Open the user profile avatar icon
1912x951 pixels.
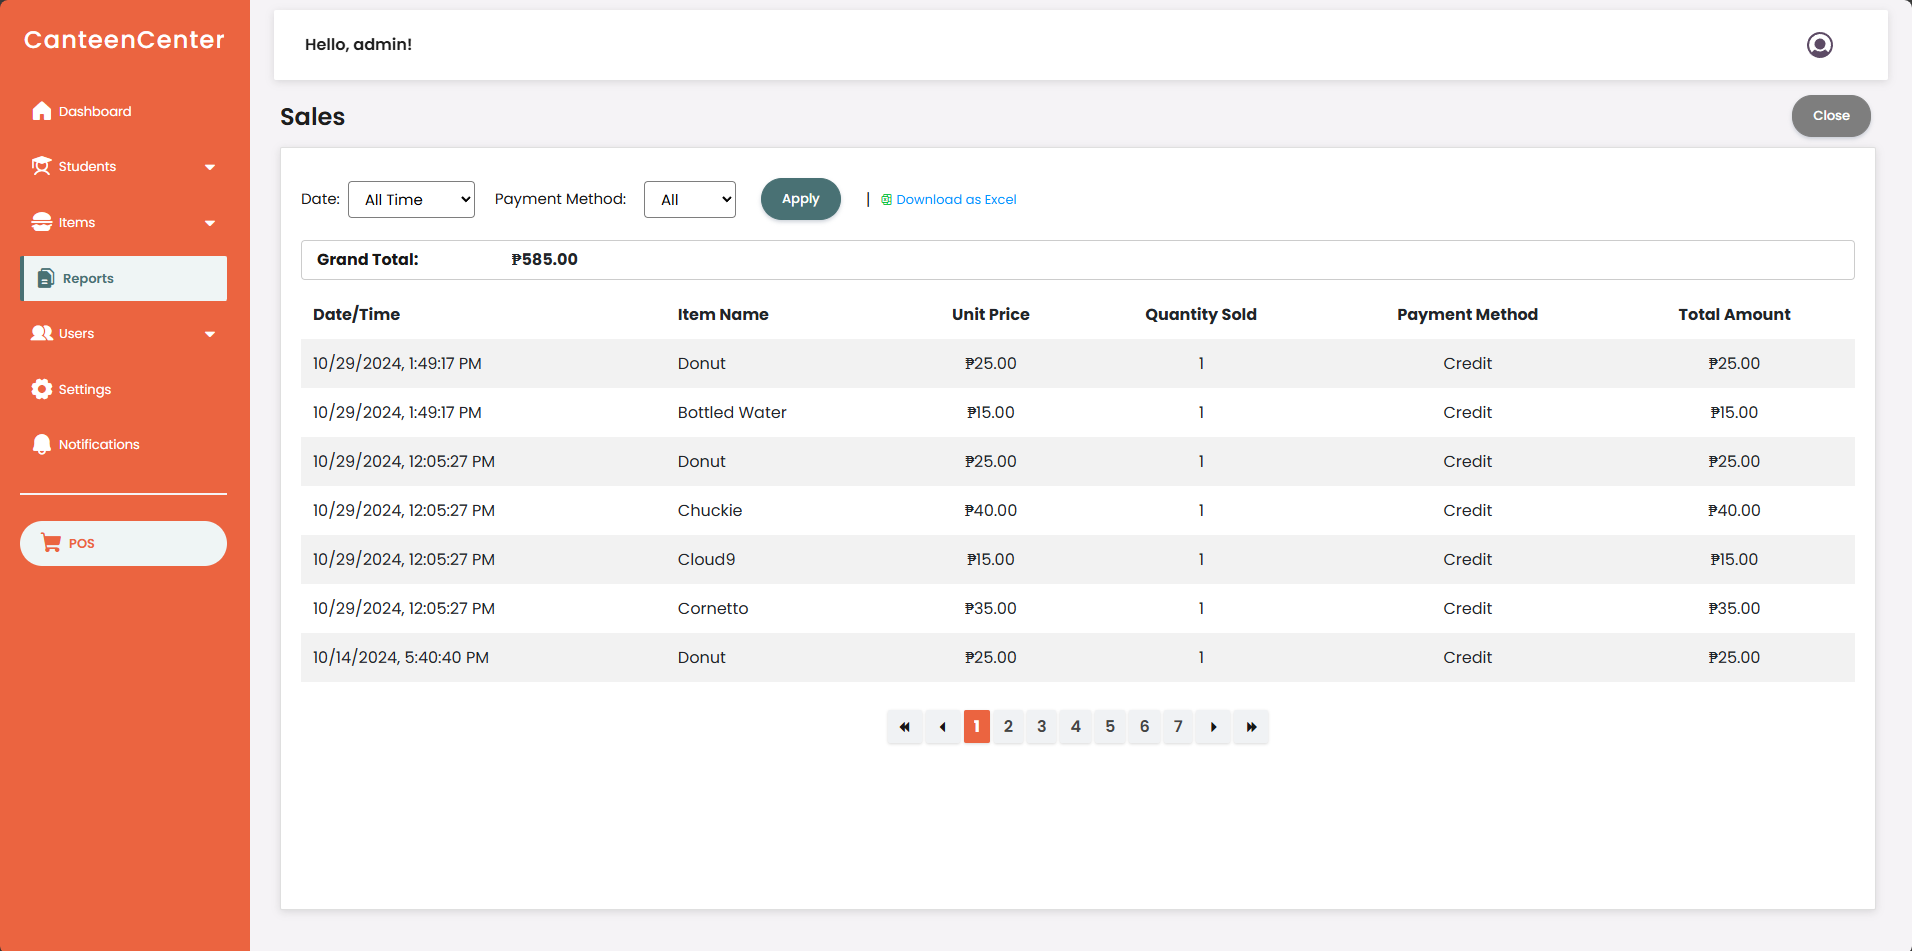click(1819, 45)
